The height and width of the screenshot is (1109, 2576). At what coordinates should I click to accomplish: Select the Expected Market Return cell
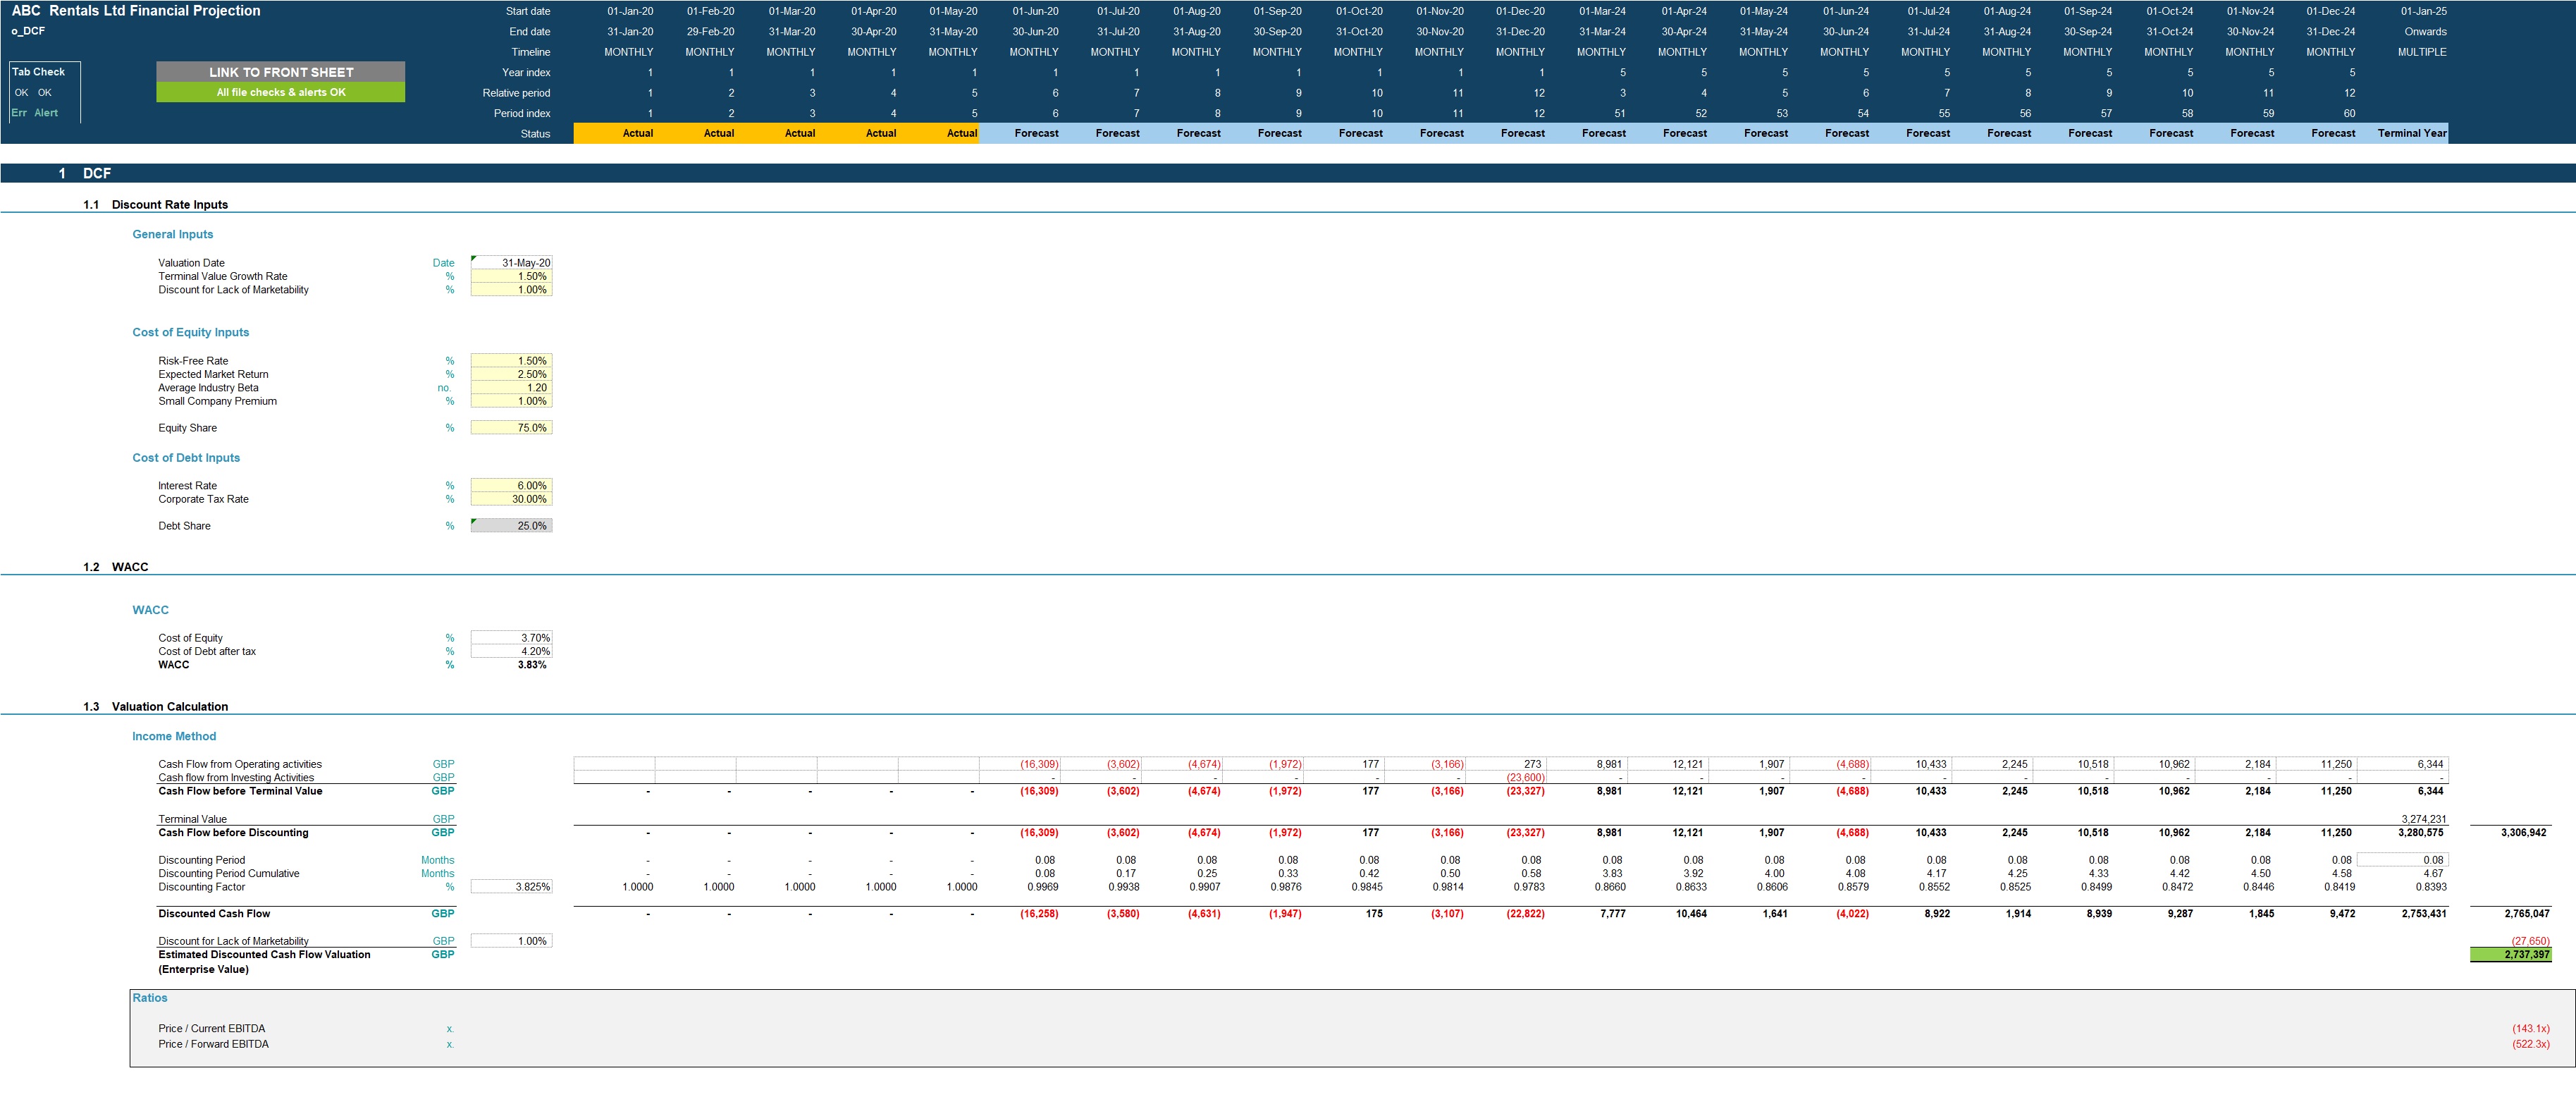(511, 374)
